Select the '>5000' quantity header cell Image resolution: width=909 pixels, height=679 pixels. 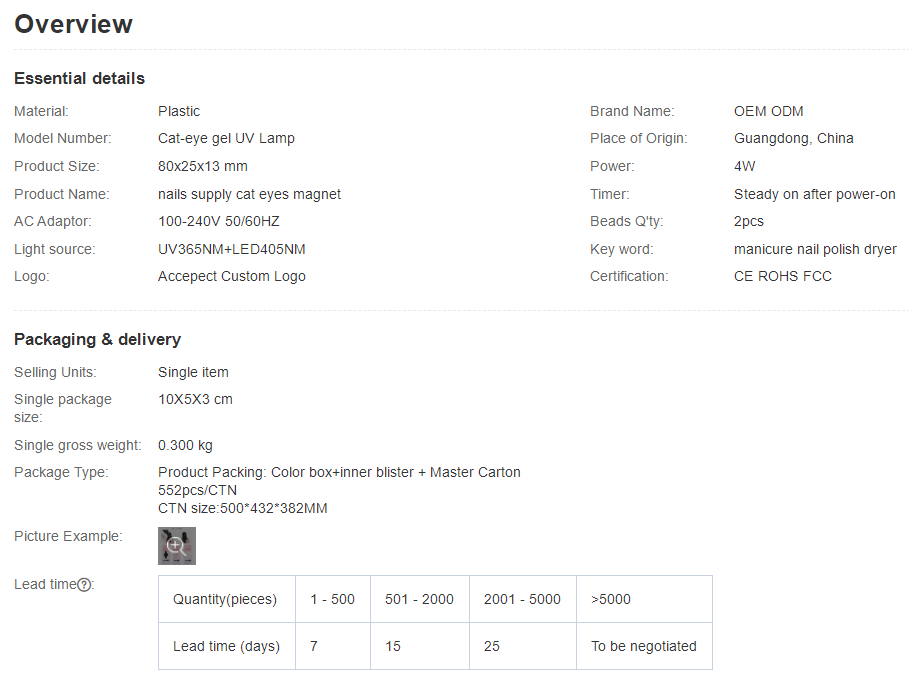[611, 599]
